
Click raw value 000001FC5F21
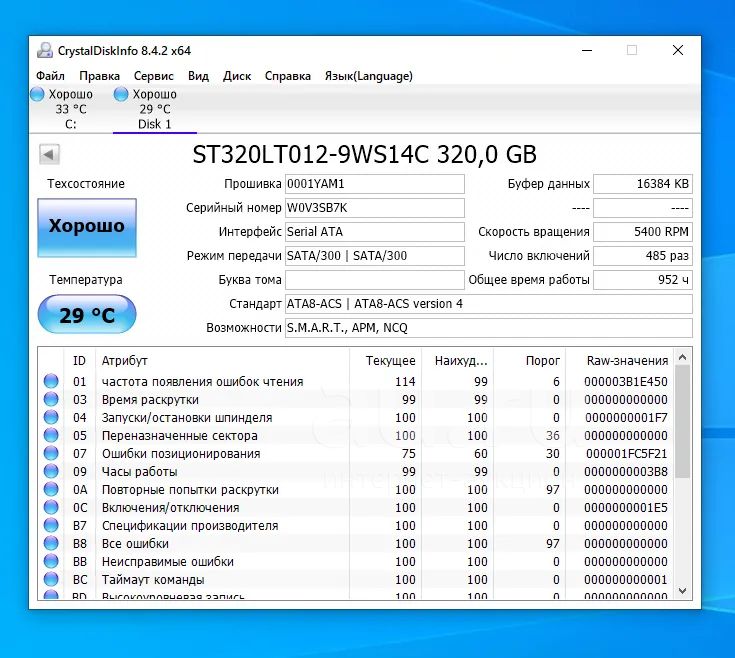(626, 454)
